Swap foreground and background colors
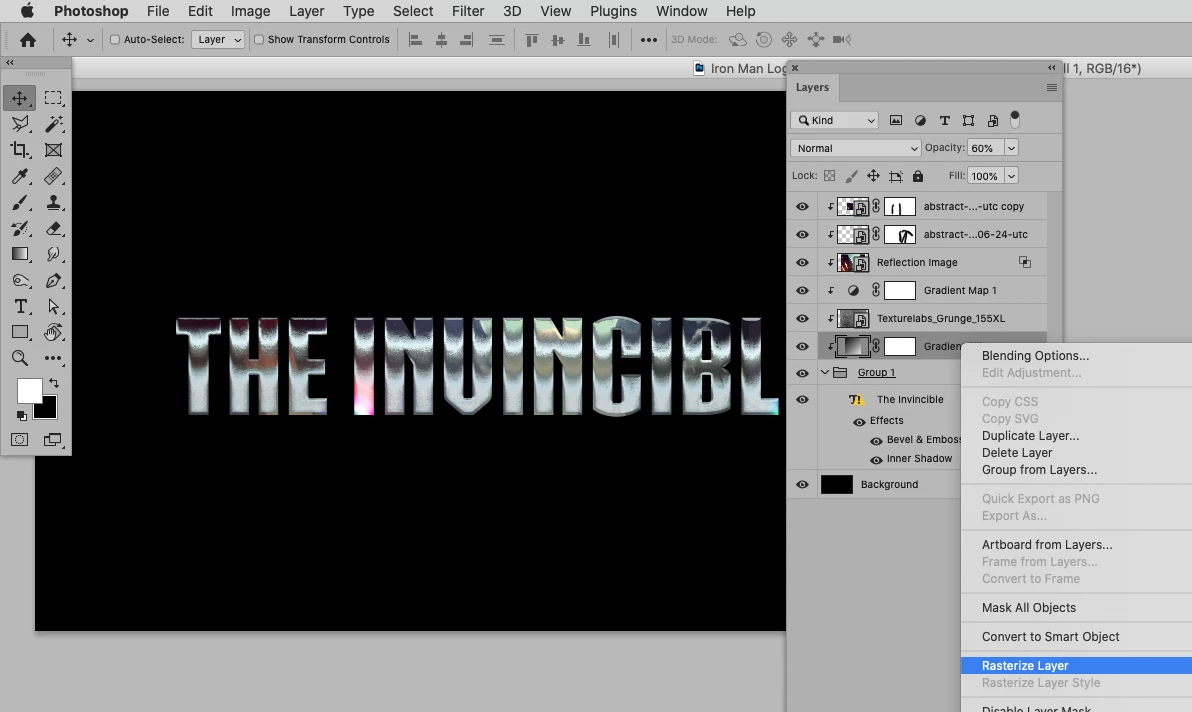 (x=54, y=383)
